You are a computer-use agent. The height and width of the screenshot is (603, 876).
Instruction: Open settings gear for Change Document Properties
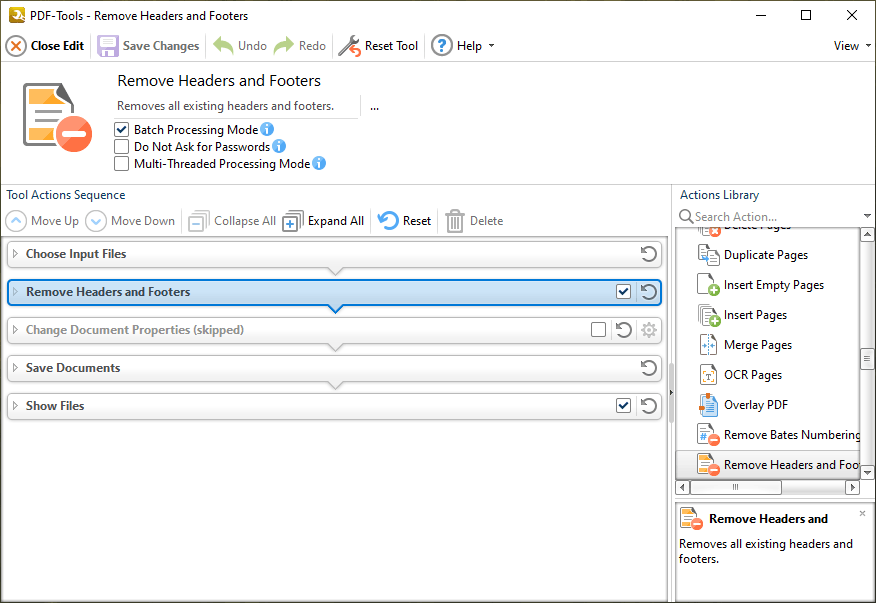(649, 330)
